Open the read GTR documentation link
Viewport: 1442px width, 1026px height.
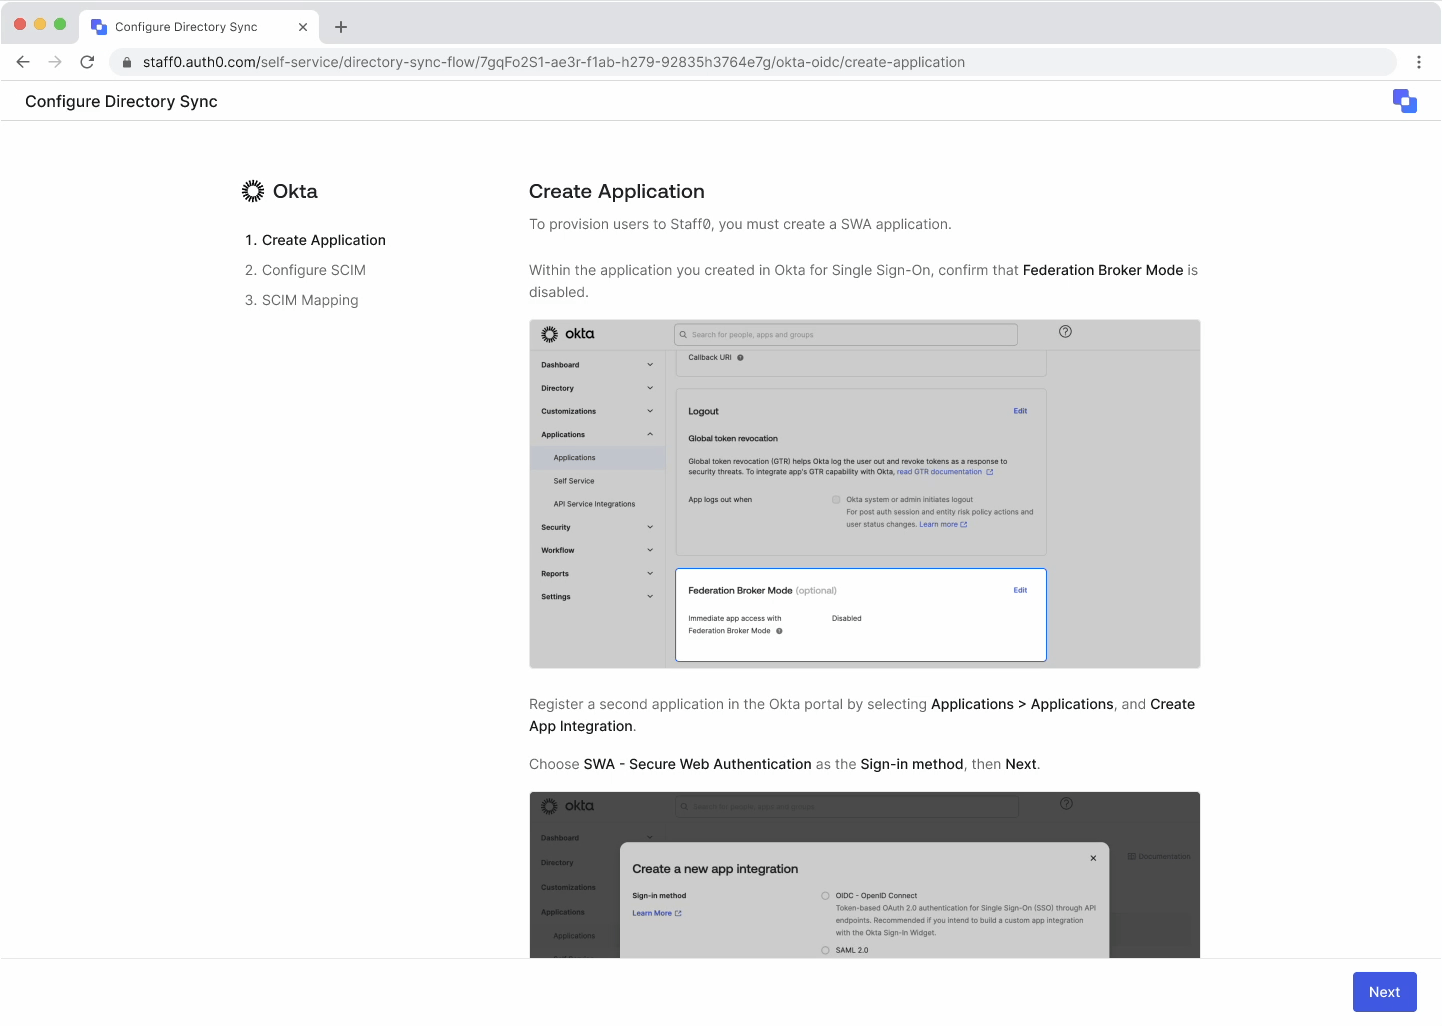[941, 471]
